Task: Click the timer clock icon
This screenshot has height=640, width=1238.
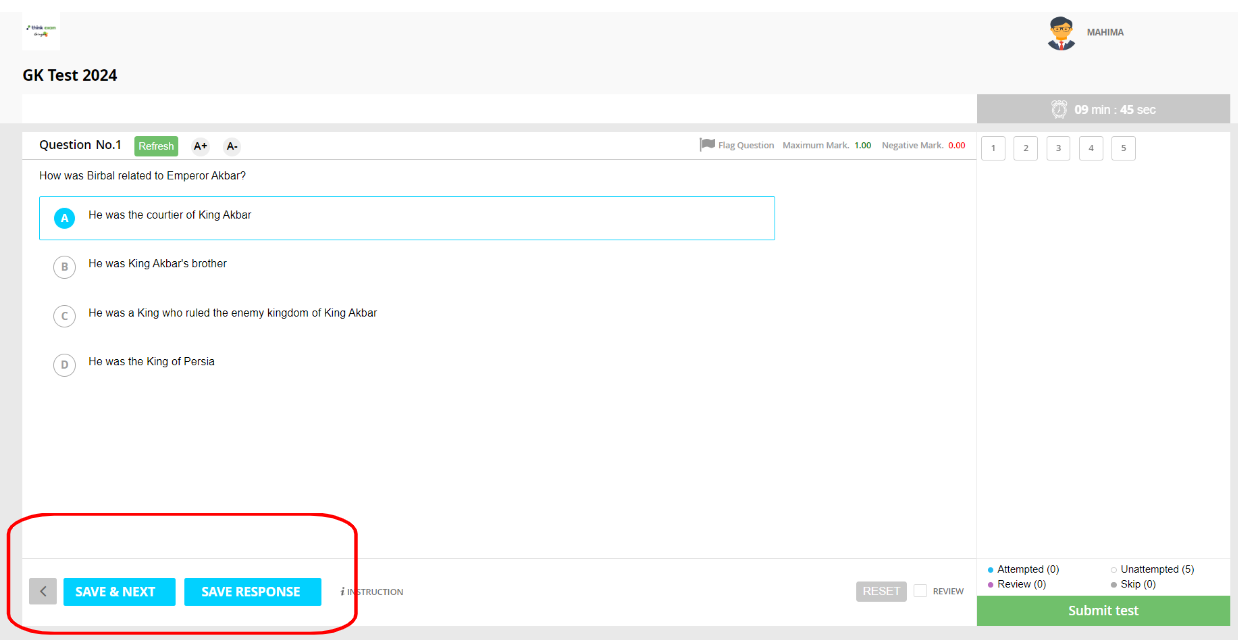Action: click(x=1059, y=109)
